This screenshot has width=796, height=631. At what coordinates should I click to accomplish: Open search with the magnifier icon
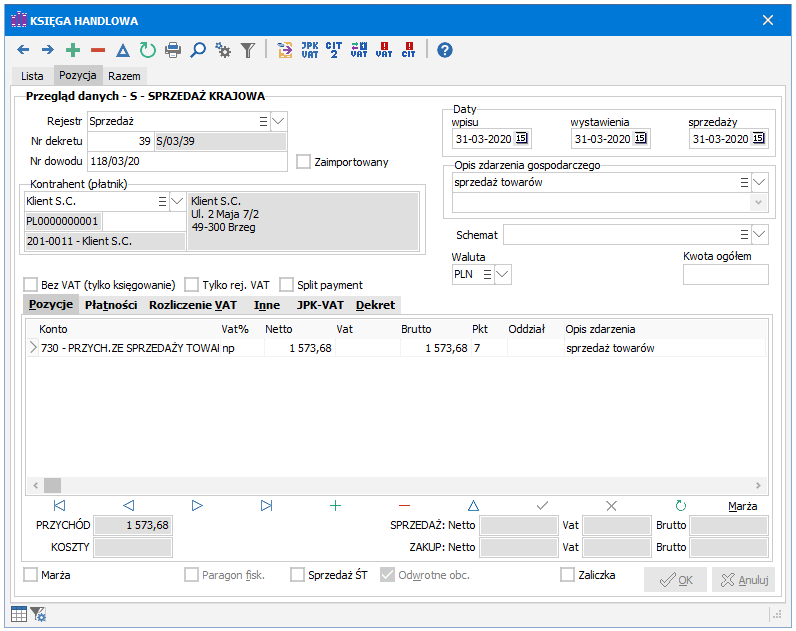click(198, 50)
